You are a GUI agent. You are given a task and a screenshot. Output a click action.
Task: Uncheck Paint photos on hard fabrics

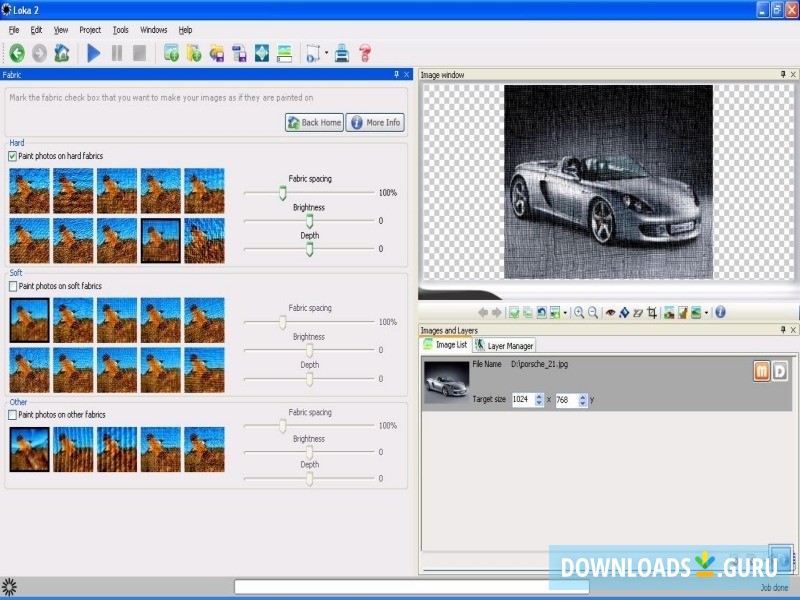pyautogui.click(x=14, y=157)
